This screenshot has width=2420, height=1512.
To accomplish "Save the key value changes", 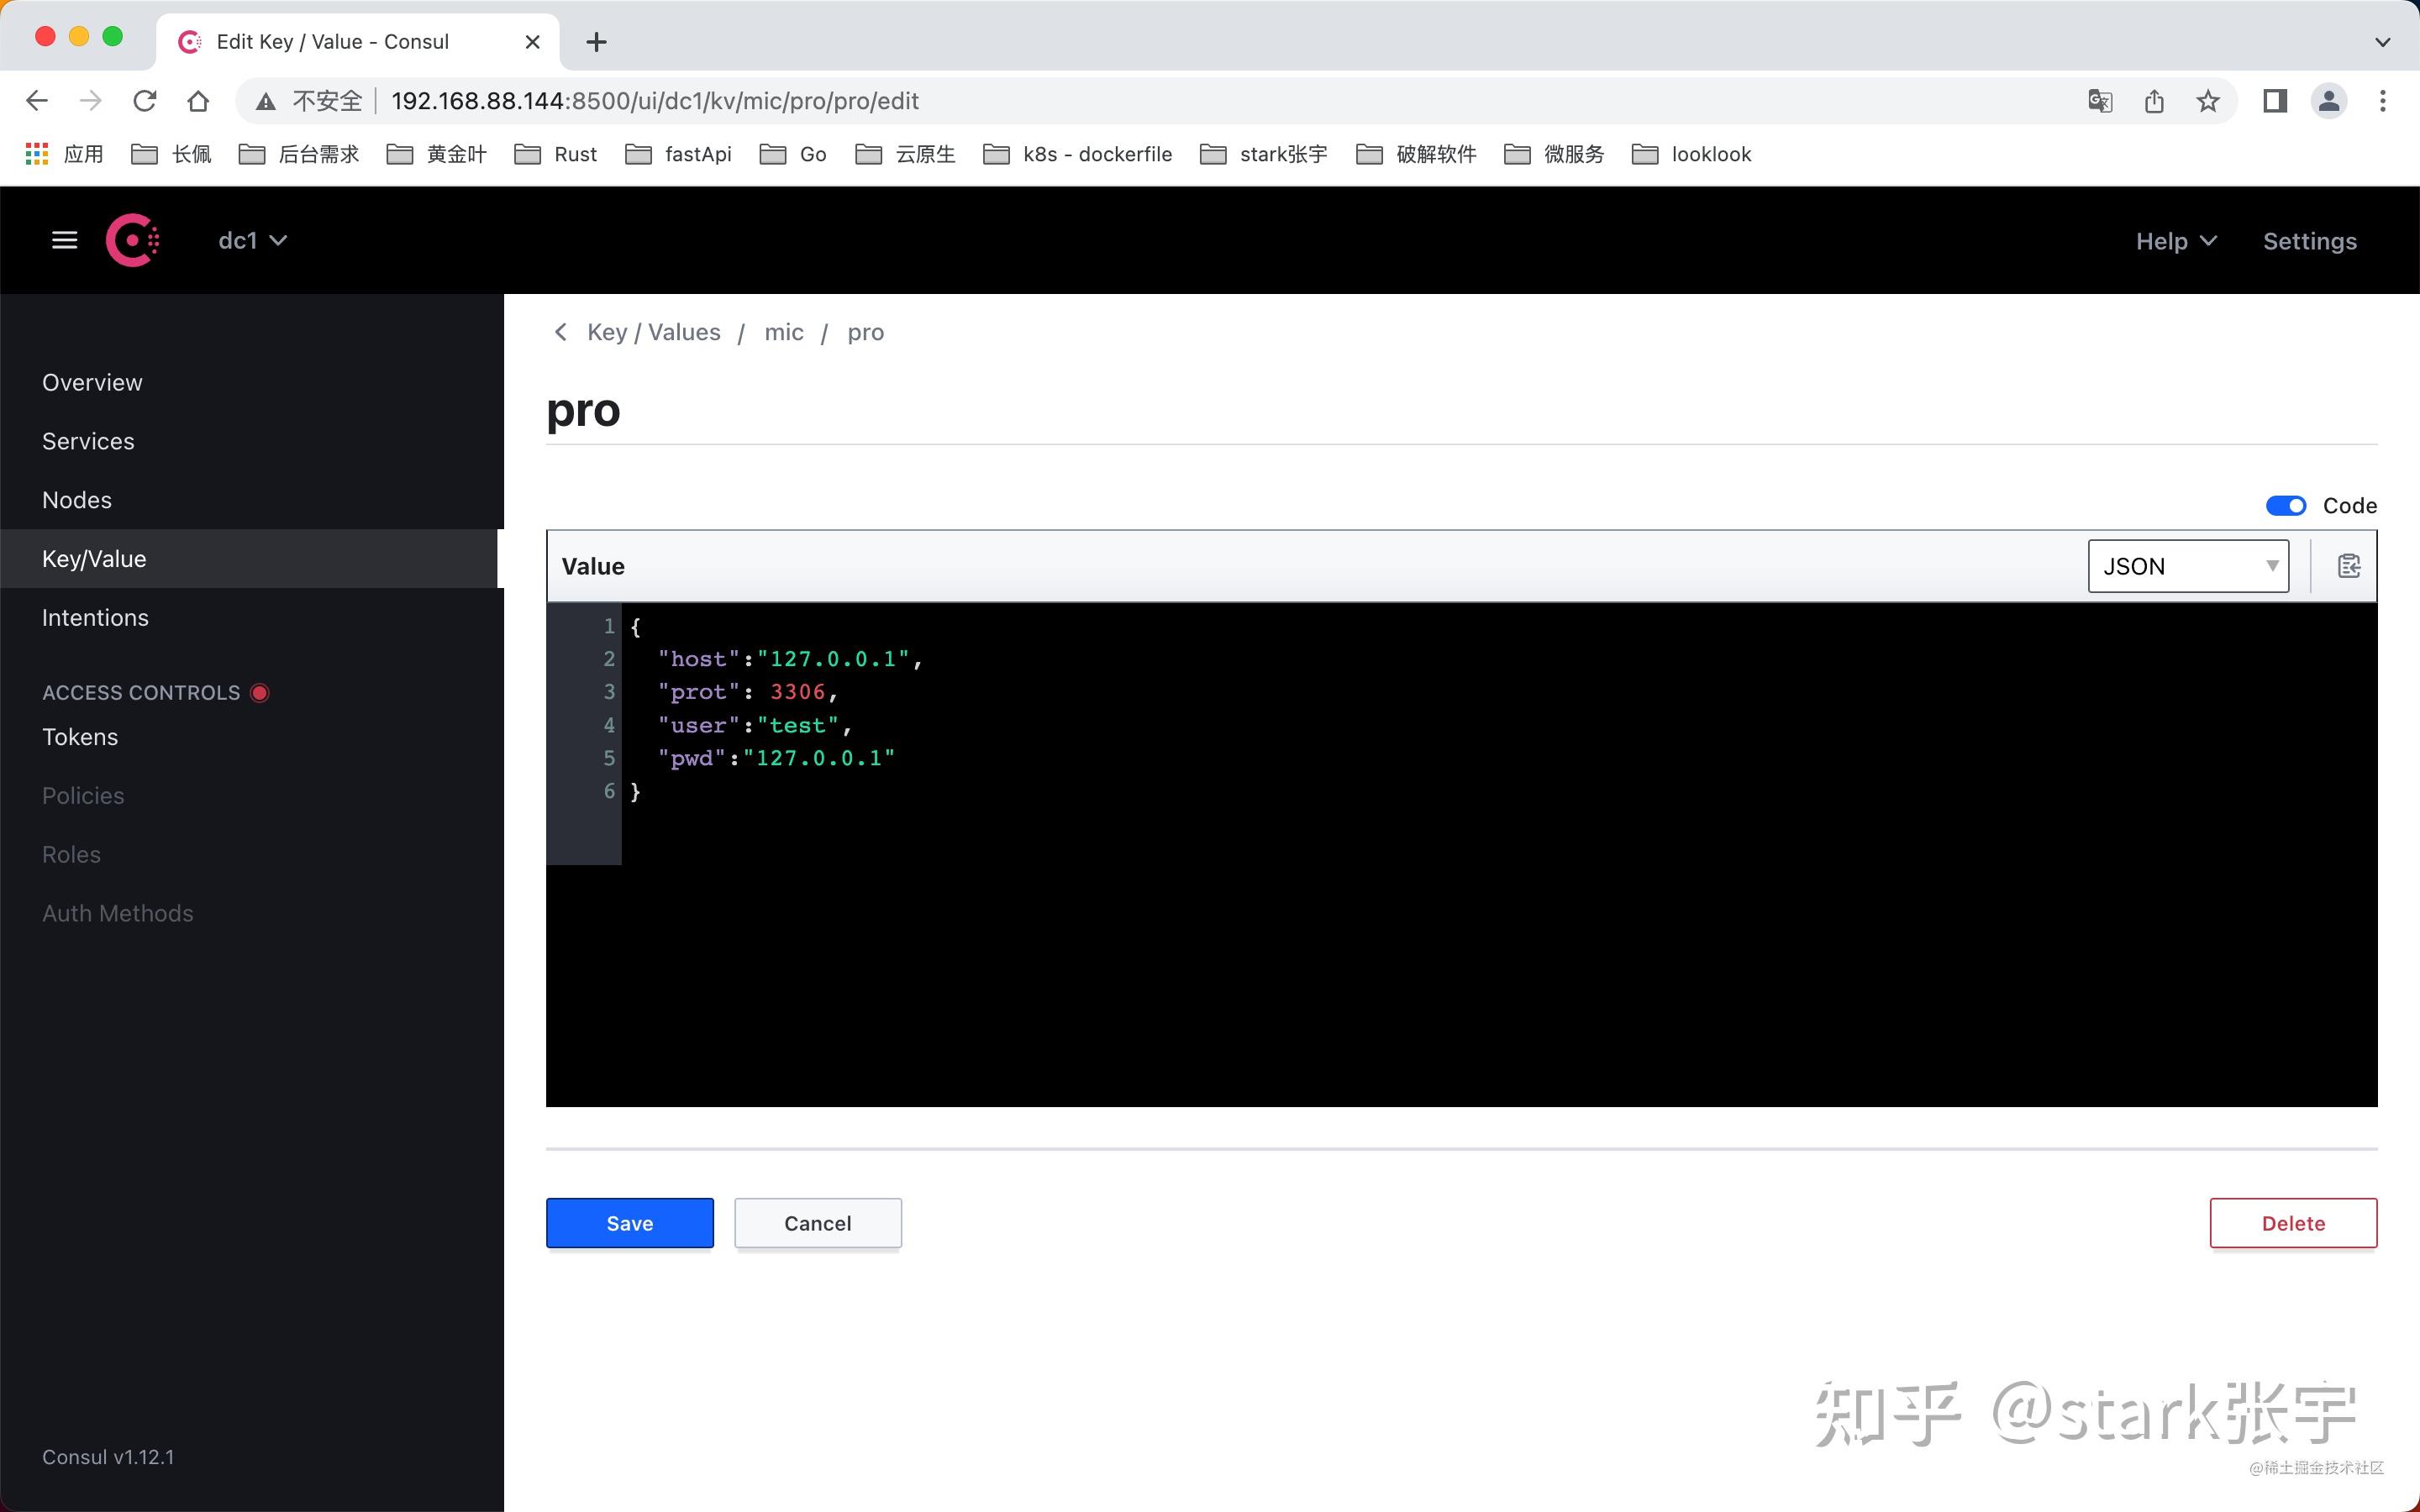I will tap(630, 1223).
